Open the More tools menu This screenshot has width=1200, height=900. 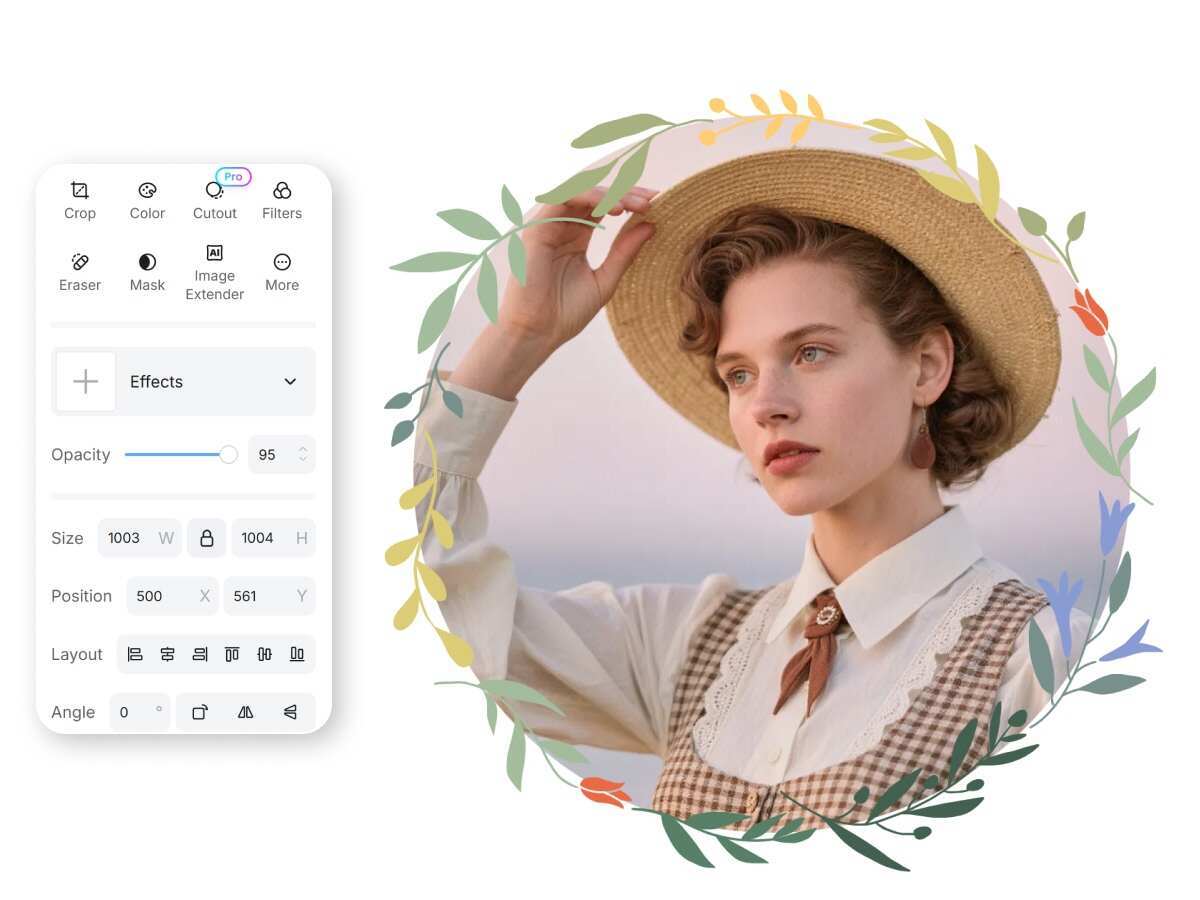point(282,272)
